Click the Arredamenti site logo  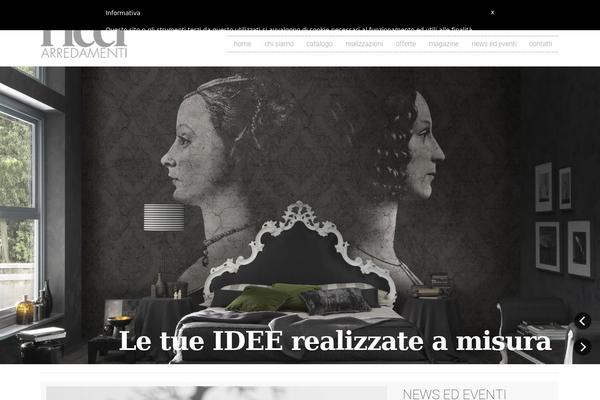click(x=84, y=44)
